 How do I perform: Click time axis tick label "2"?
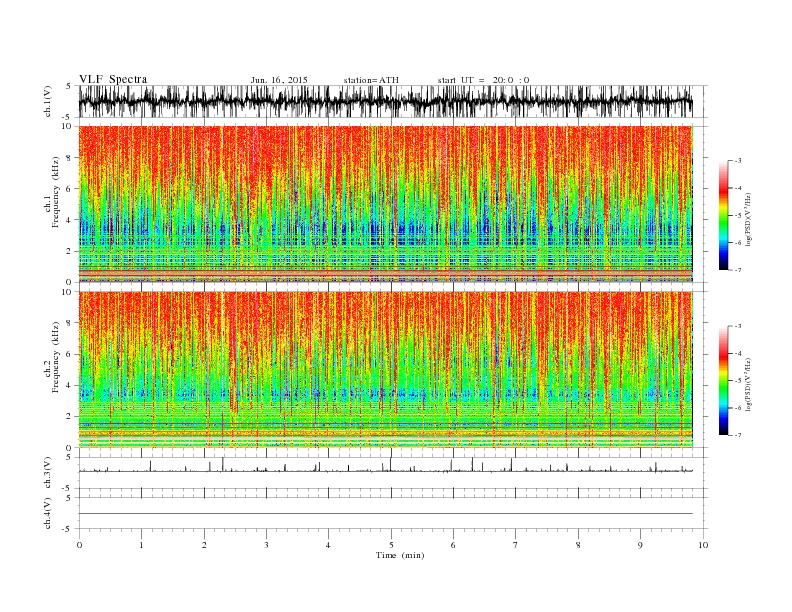204,545
